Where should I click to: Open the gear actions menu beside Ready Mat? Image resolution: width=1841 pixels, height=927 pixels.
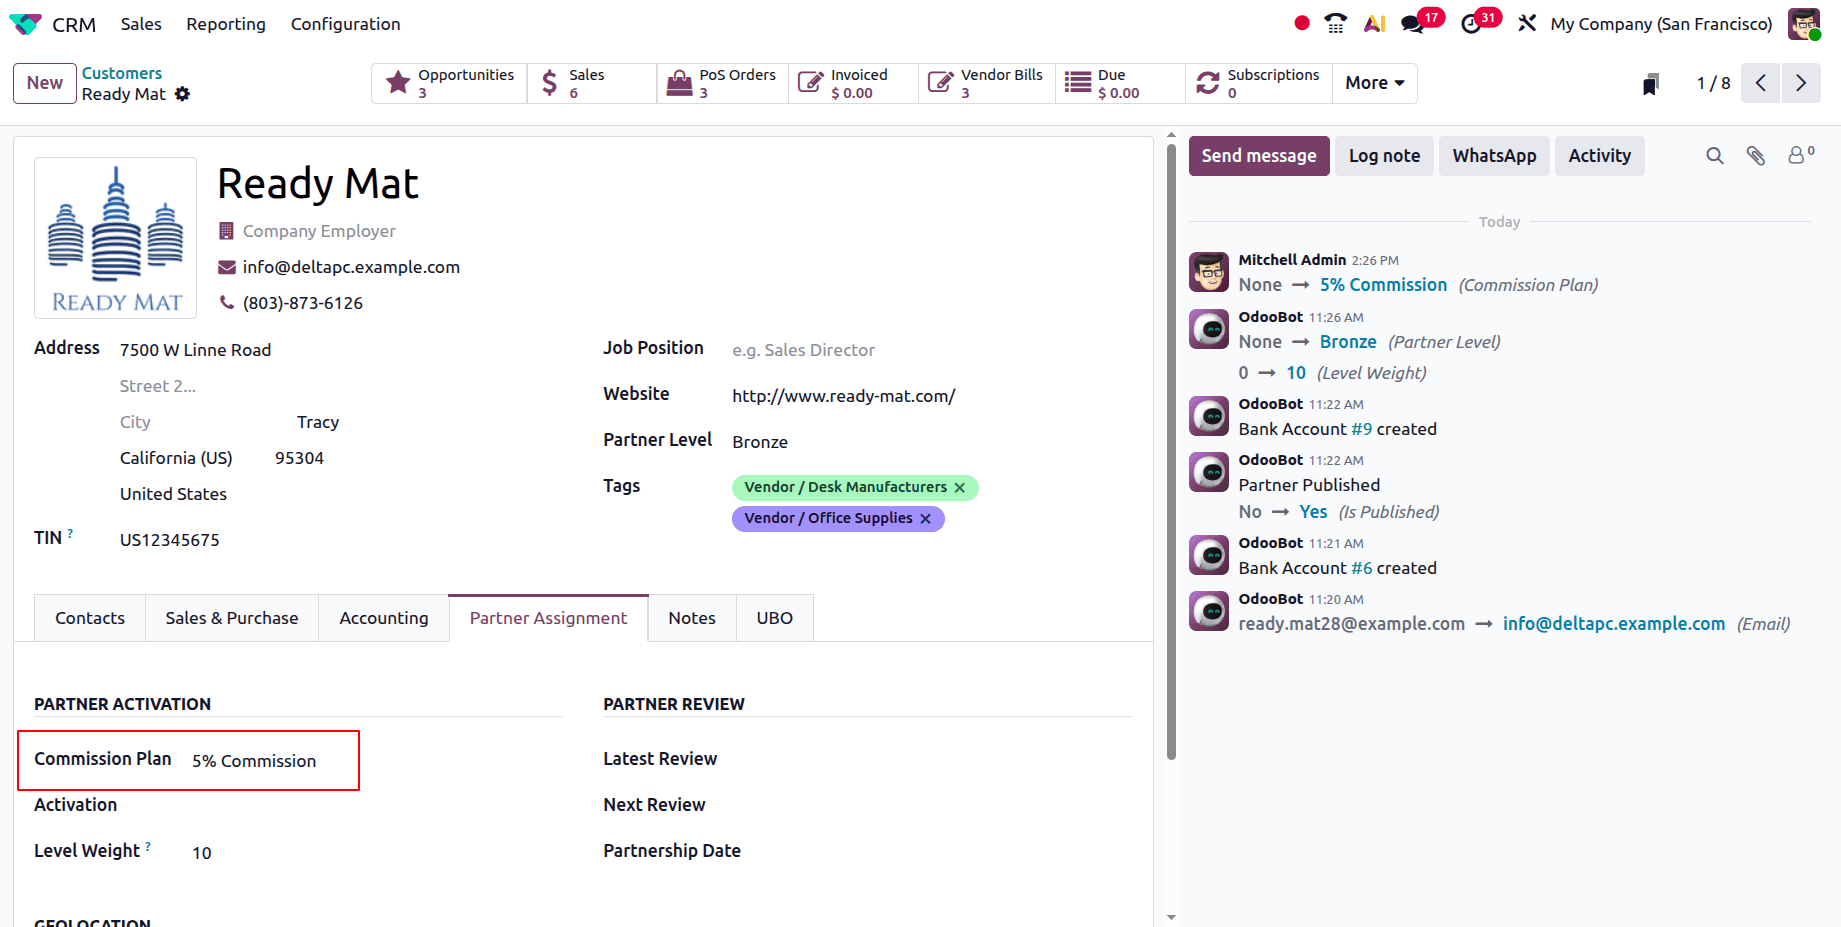tap(182, 94)
